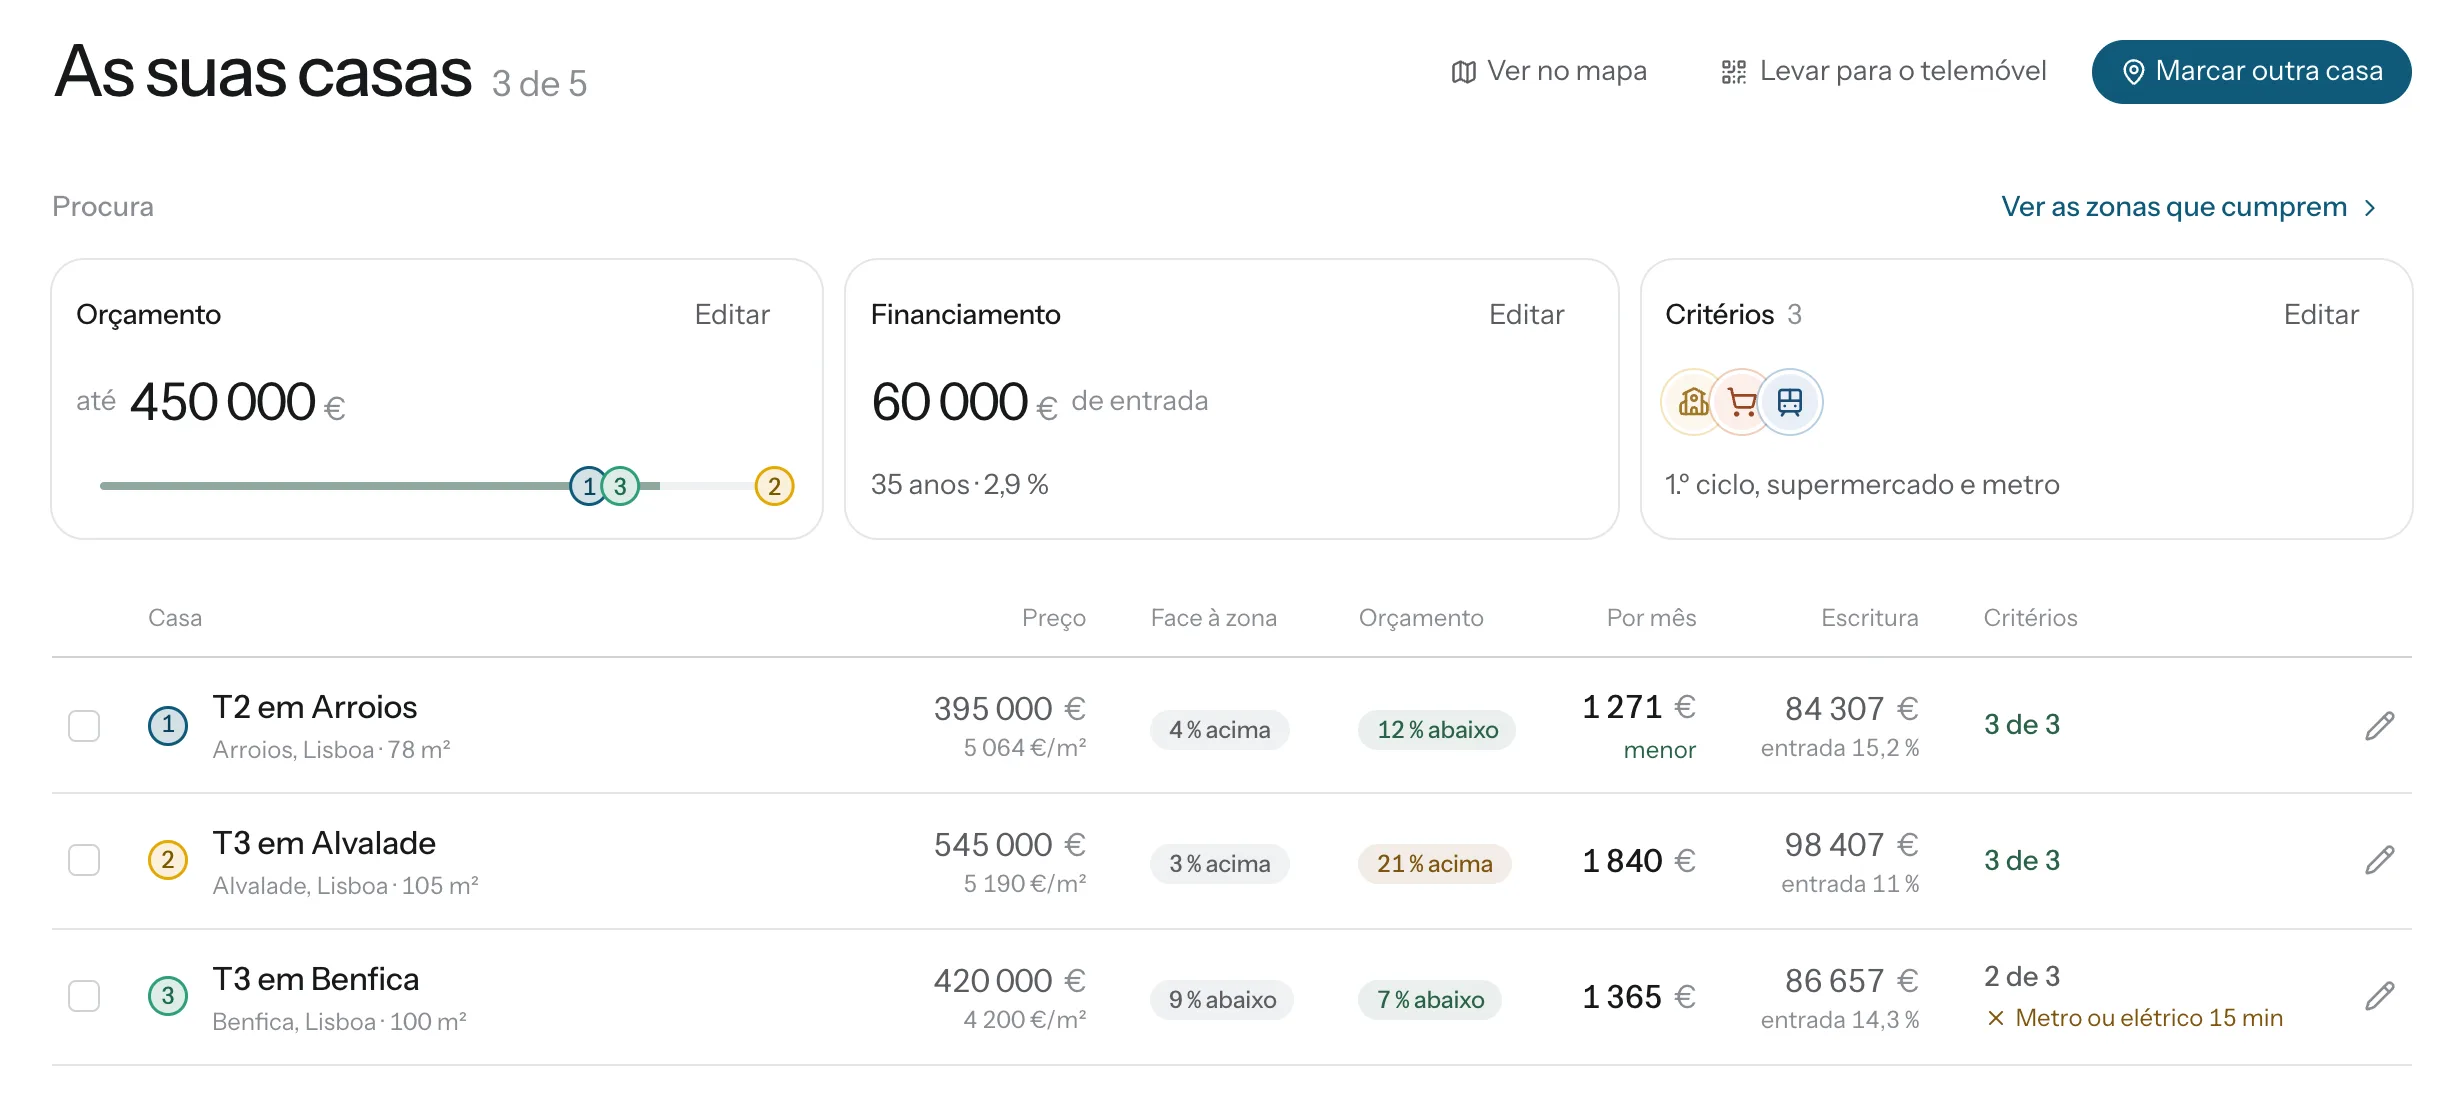This screenshot has width=2464, height=1098.
Task: Click Editar in the Orçamento card
Action: coord(732,314)
